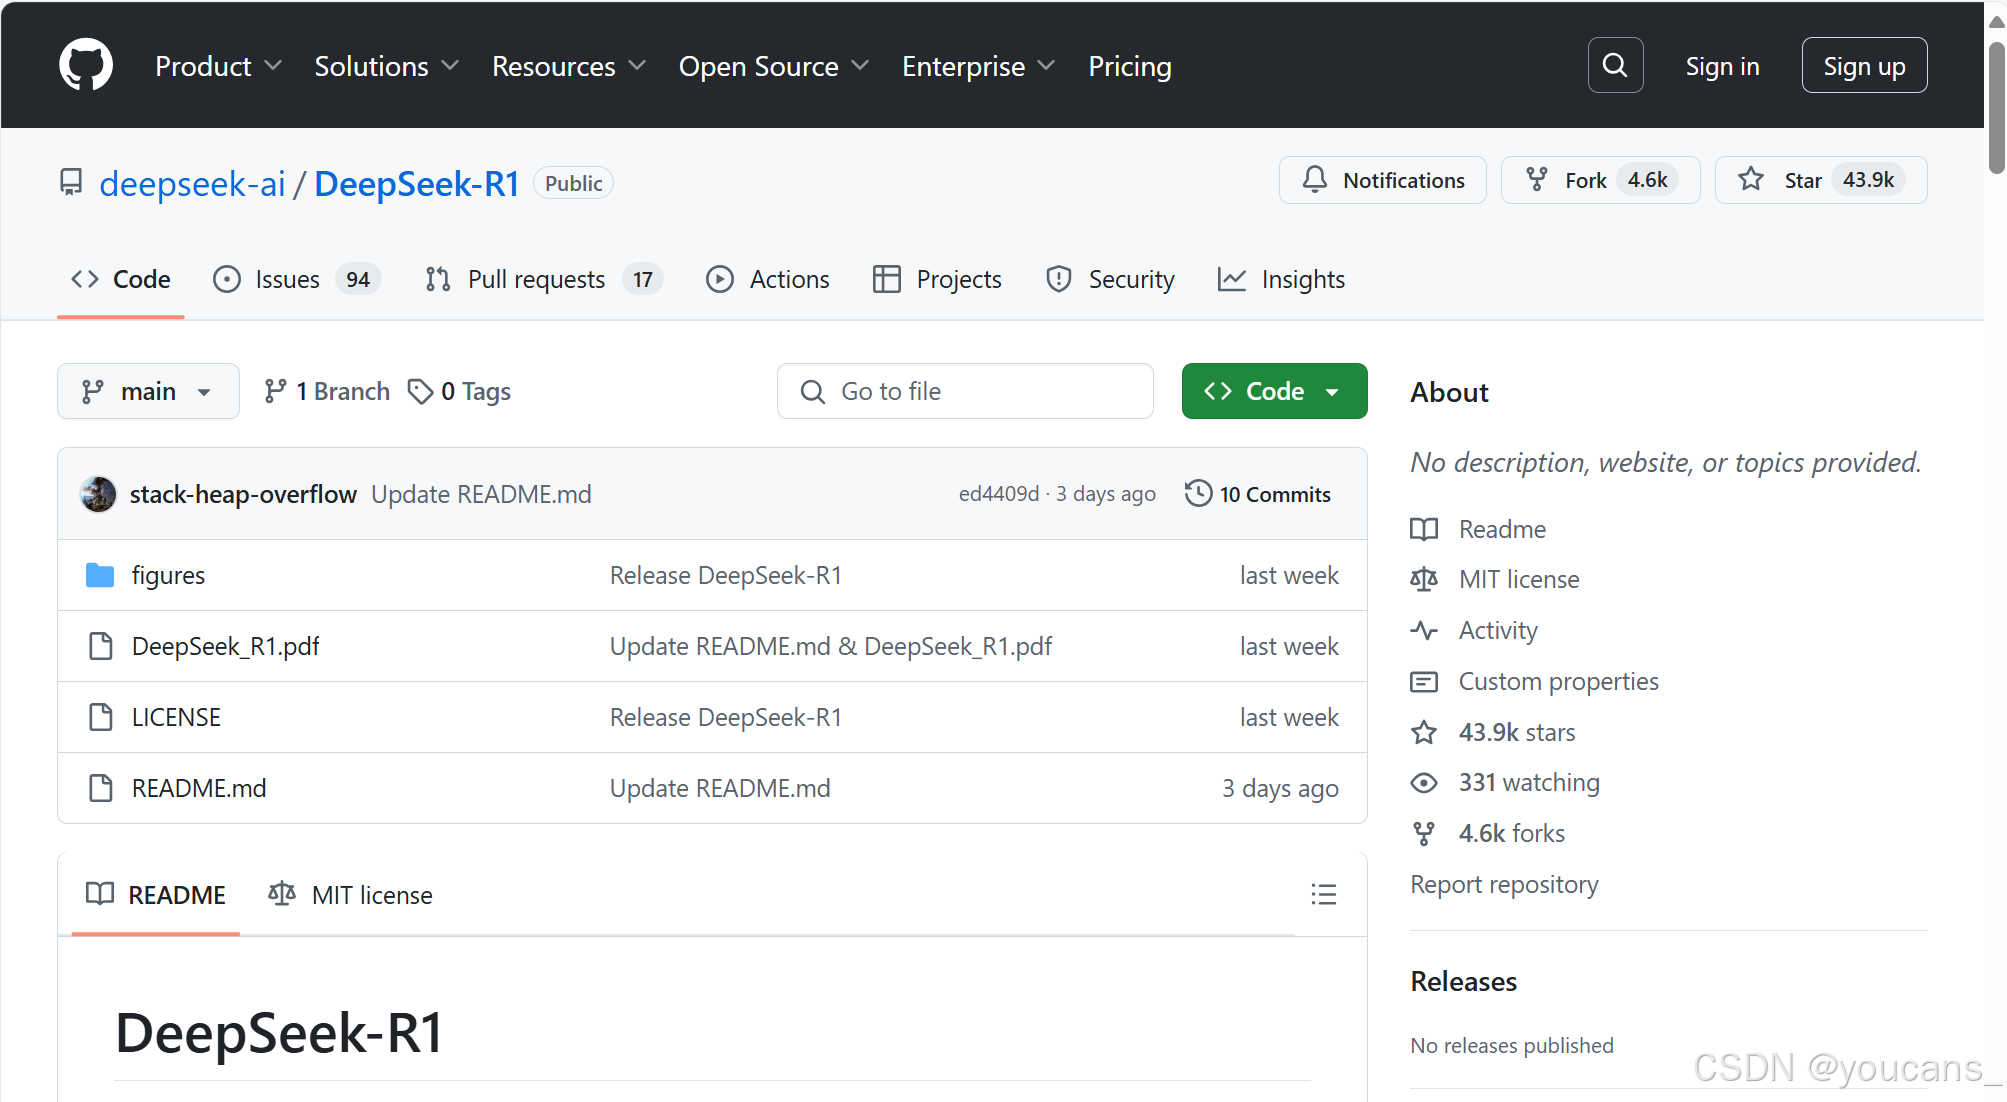Open the deepseek-ai owner link
The image size is (2007, 1102).
[x=192, y=183]
